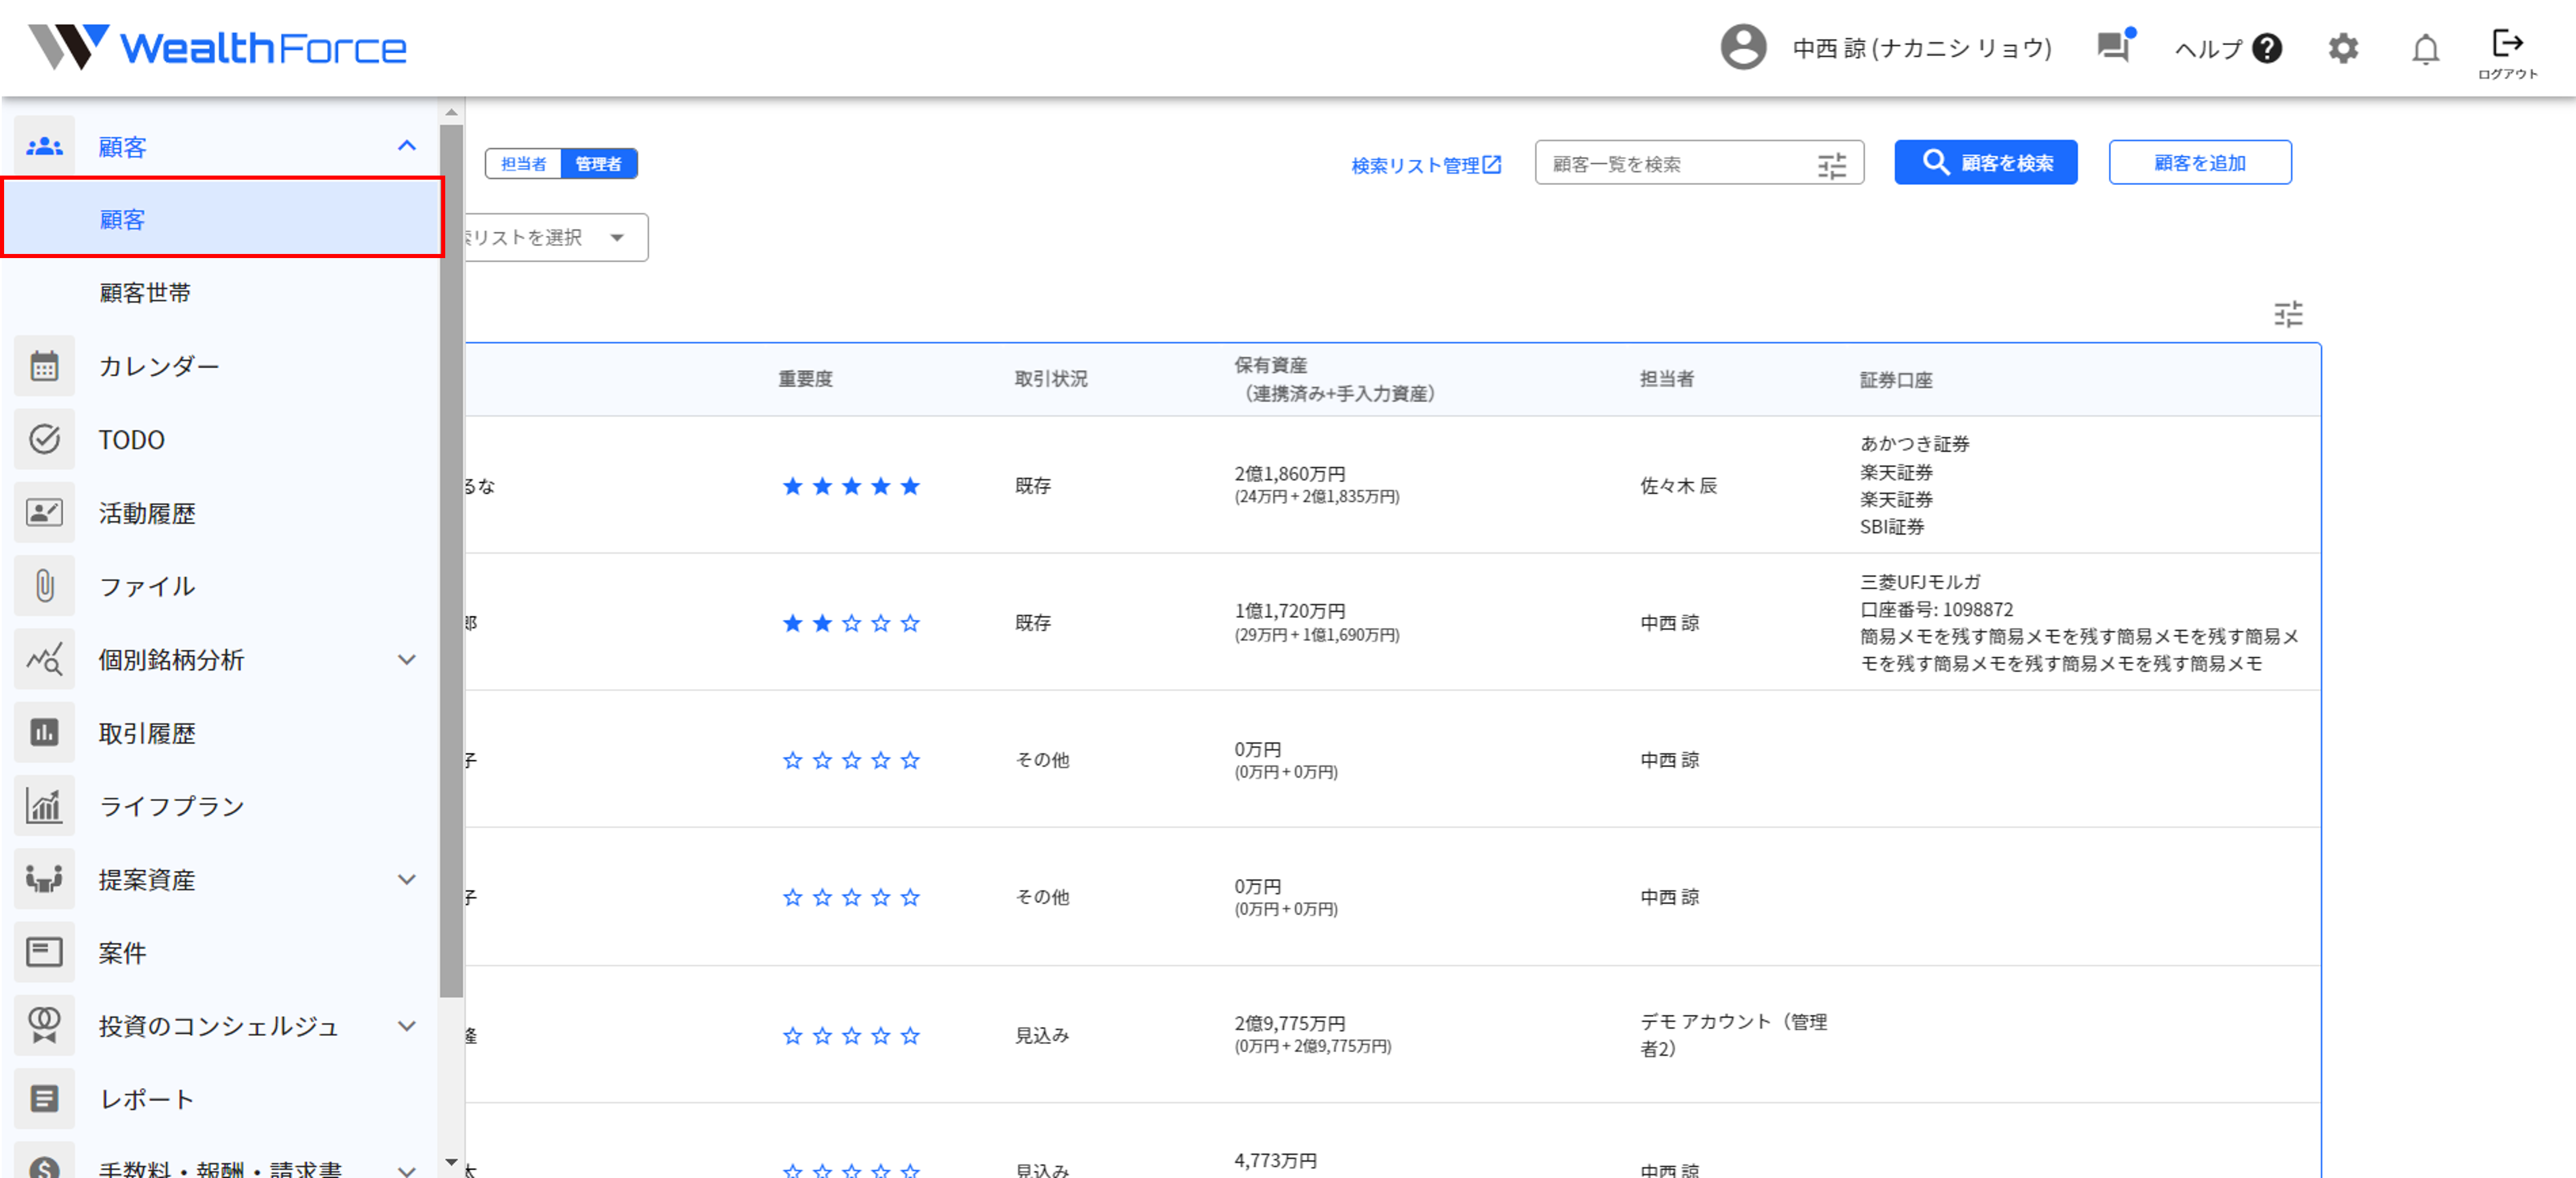The height and width of the screenshot is (1178, 2576).
Task: Click the 顧客を検索 button
Action: 1985,162
